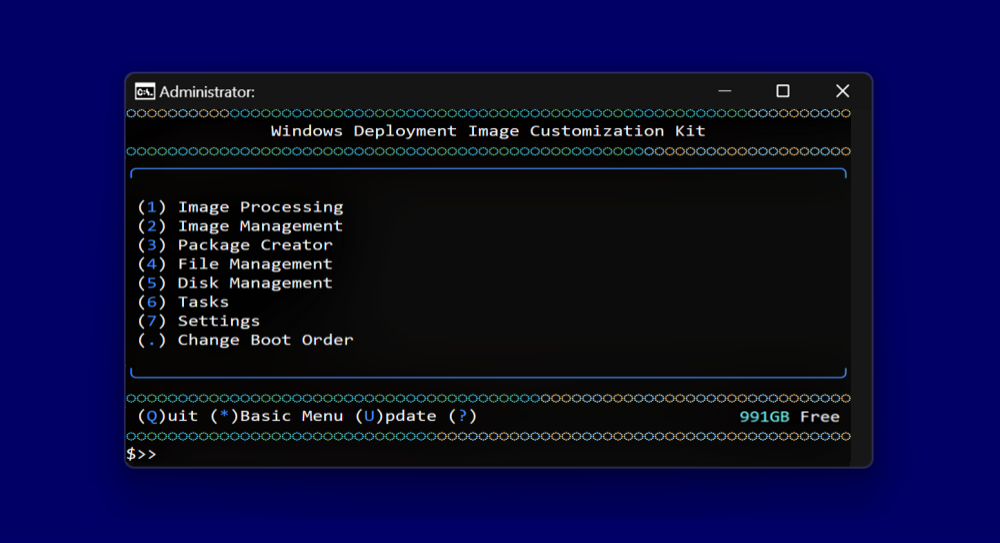This screenshot has height=543, width=1000.
Task: Click the 991GB Free disk space text
Action: tap(790, 417)
